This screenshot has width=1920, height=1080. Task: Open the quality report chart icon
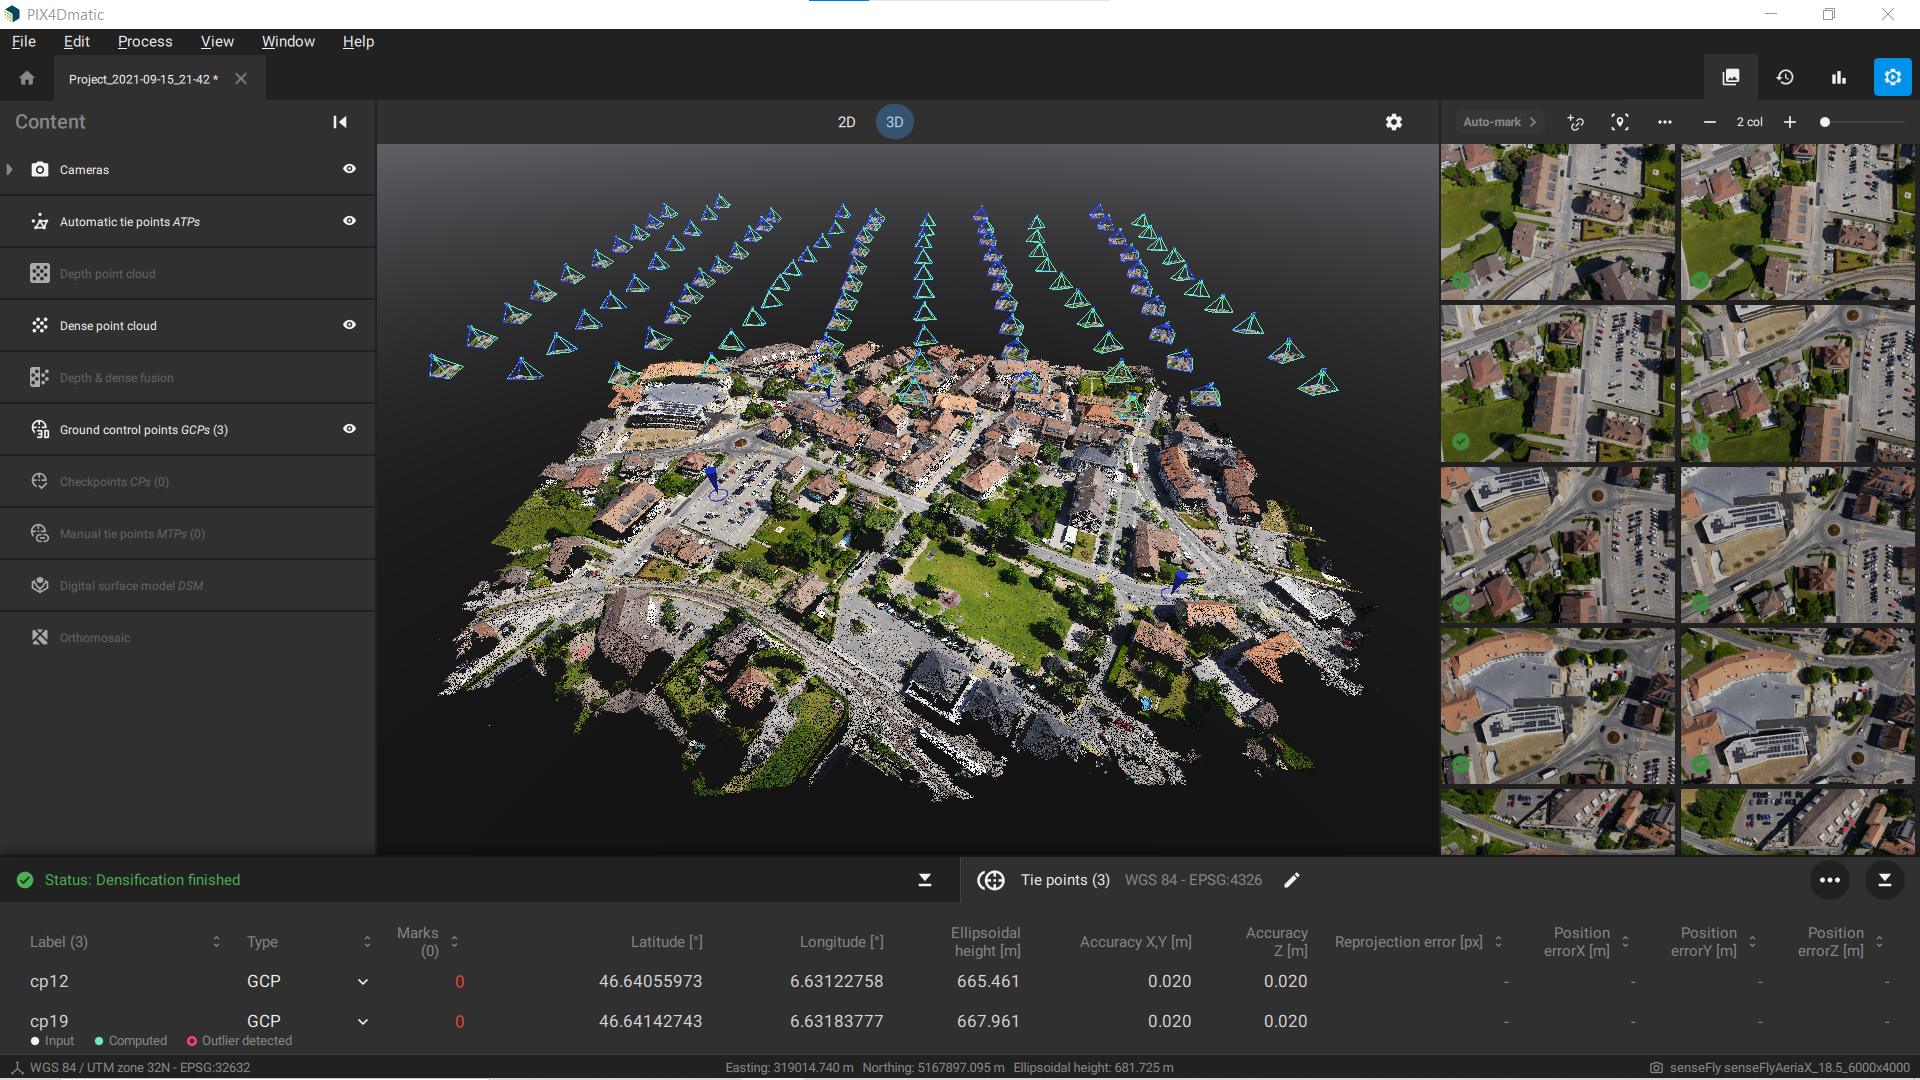coord(1838,77)
